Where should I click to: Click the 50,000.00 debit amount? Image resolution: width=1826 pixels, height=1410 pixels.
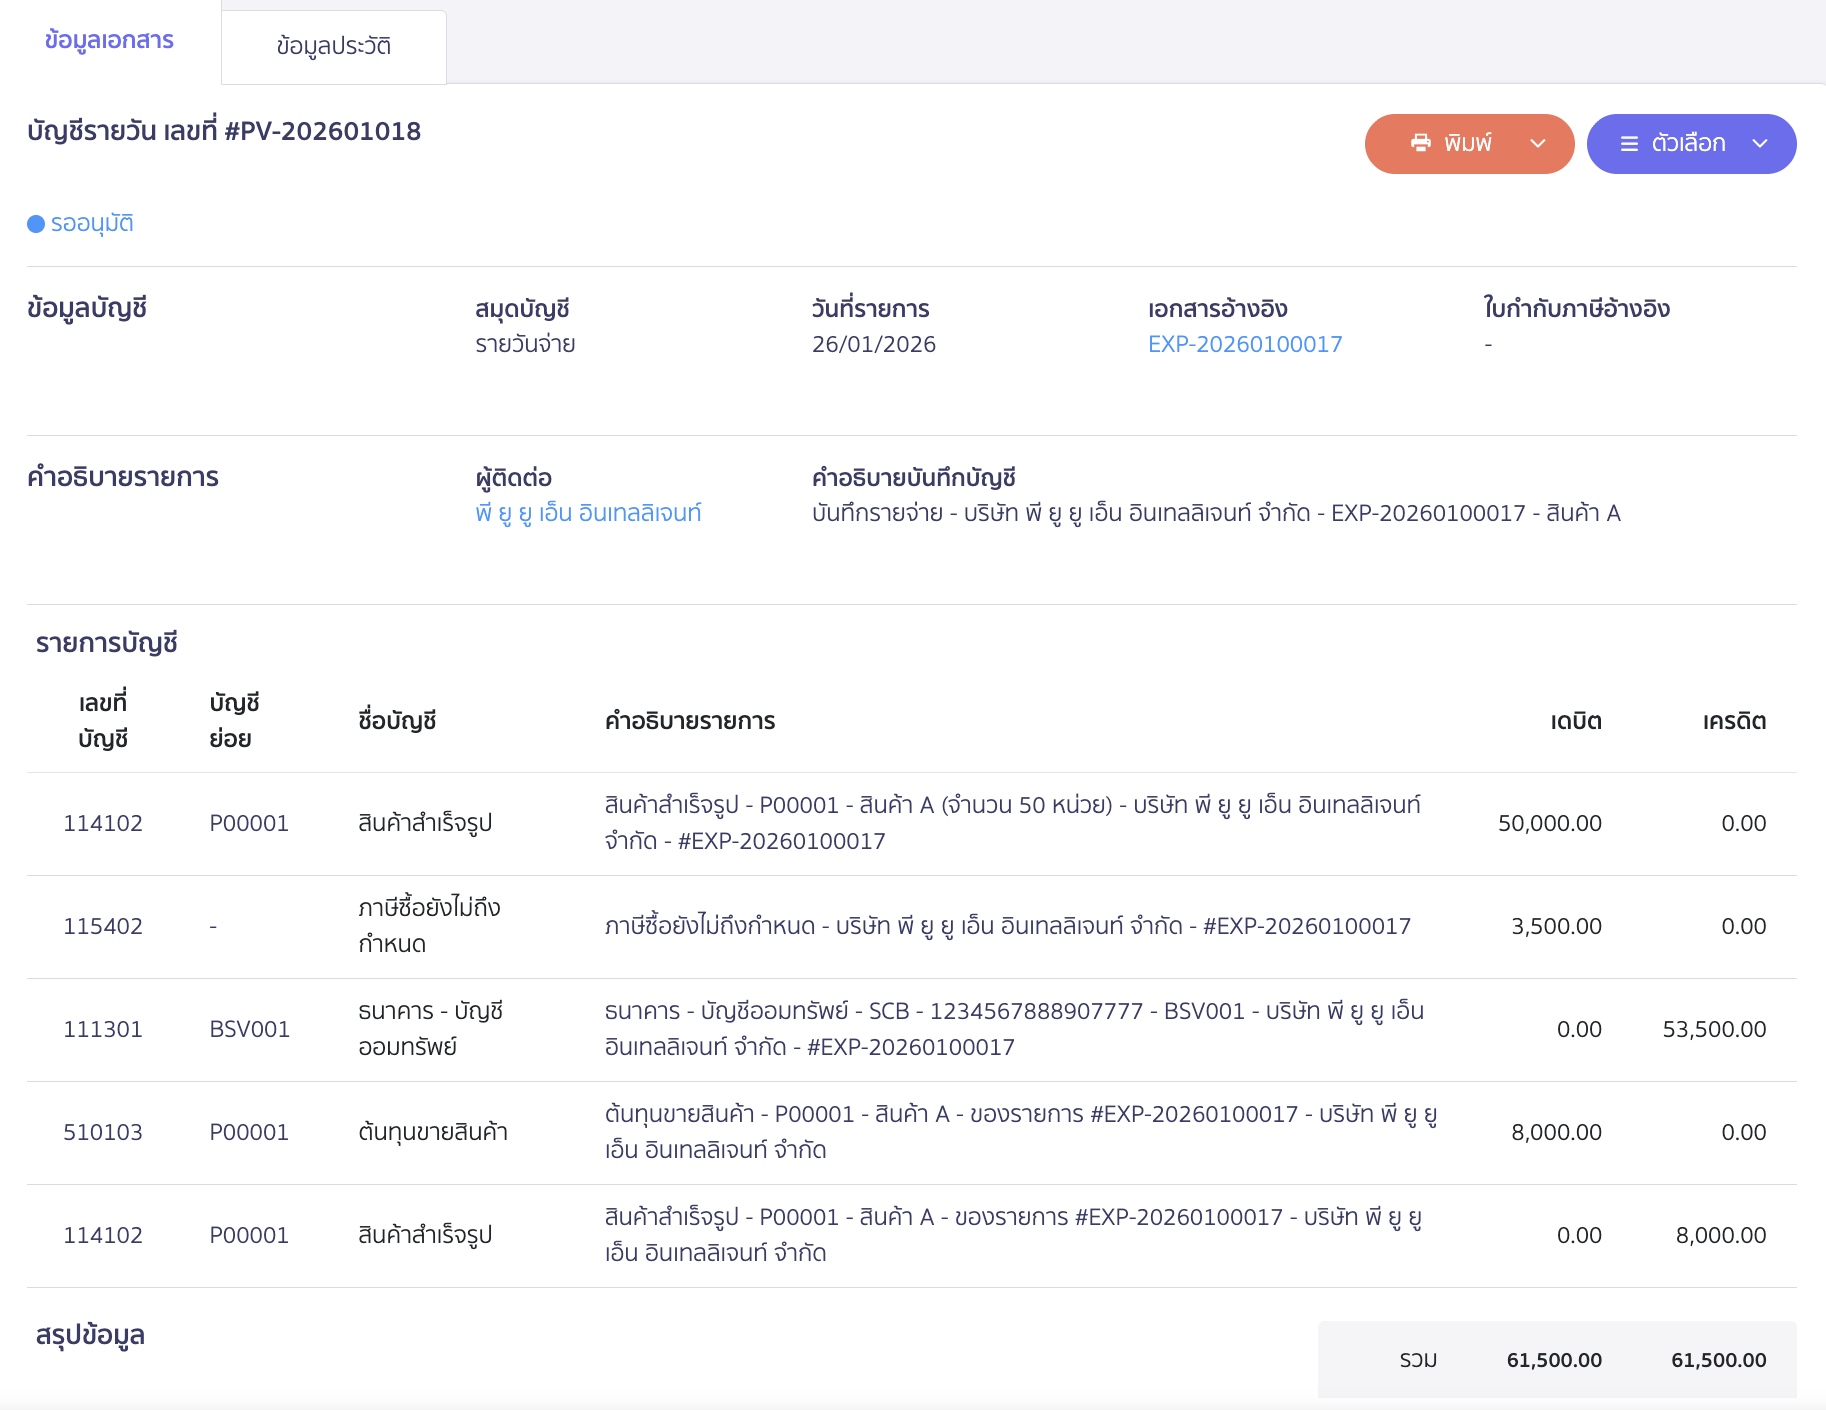pyautogui.click(x=1549, y=823)
